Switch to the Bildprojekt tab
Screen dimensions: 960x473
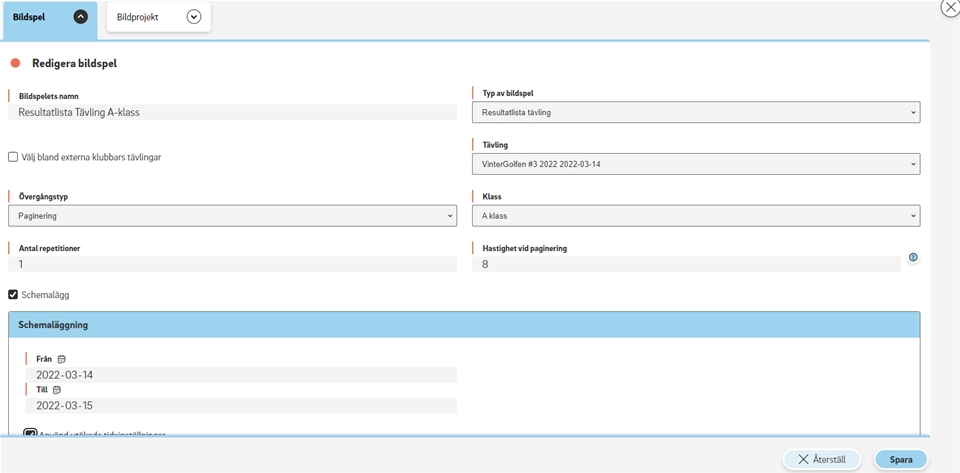(x=140, y=17)
